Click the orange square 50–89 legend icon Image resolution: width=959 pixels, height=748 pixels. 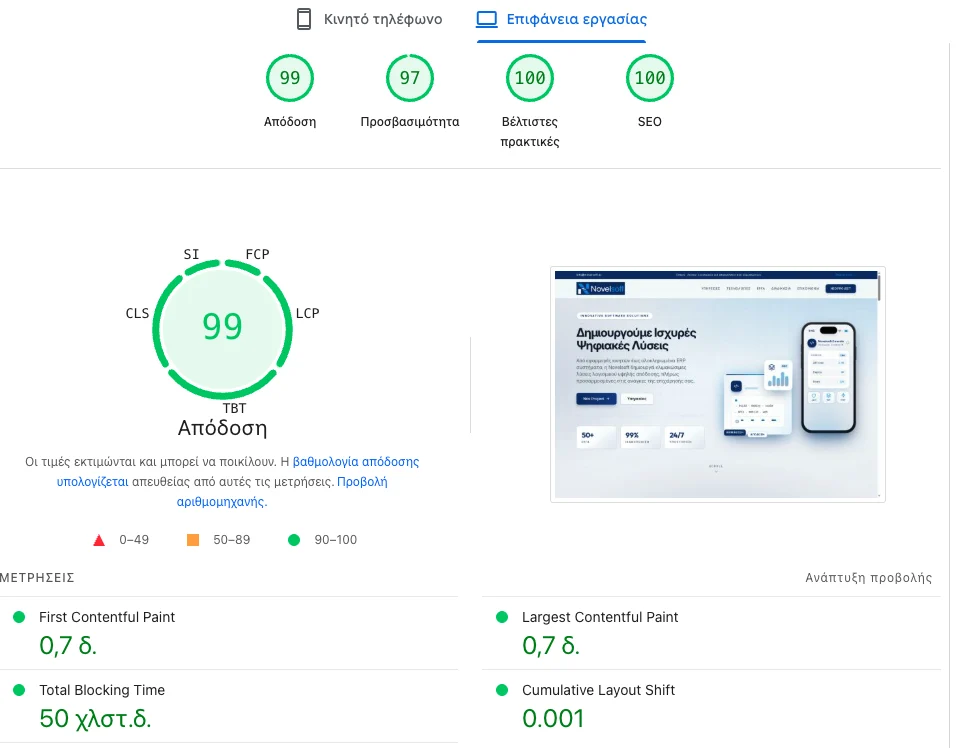[193, 539]
